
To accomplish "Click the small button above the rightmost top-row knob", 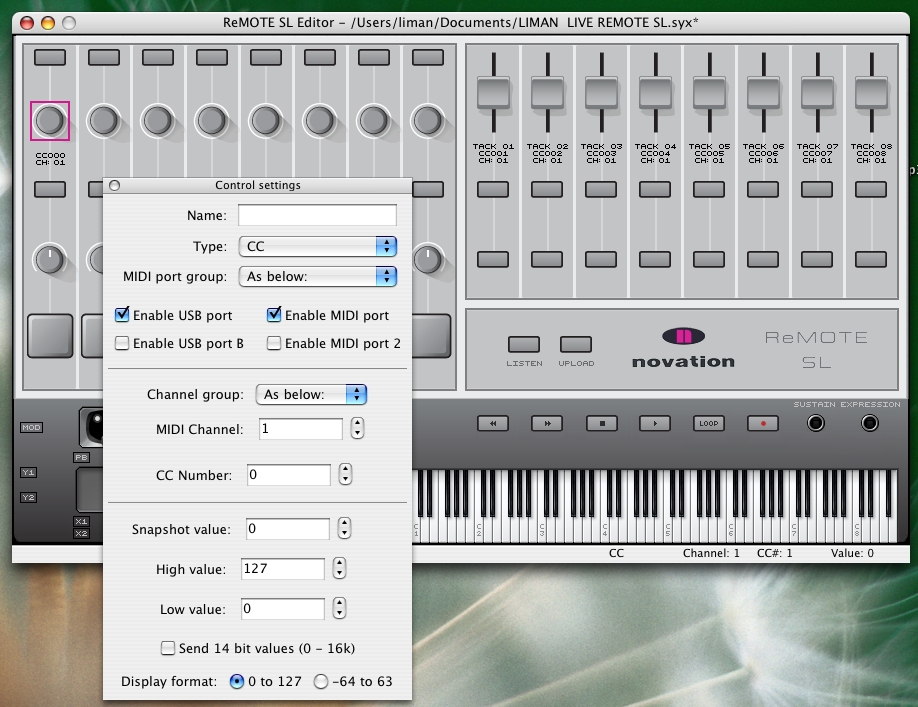I will (427, 57).
